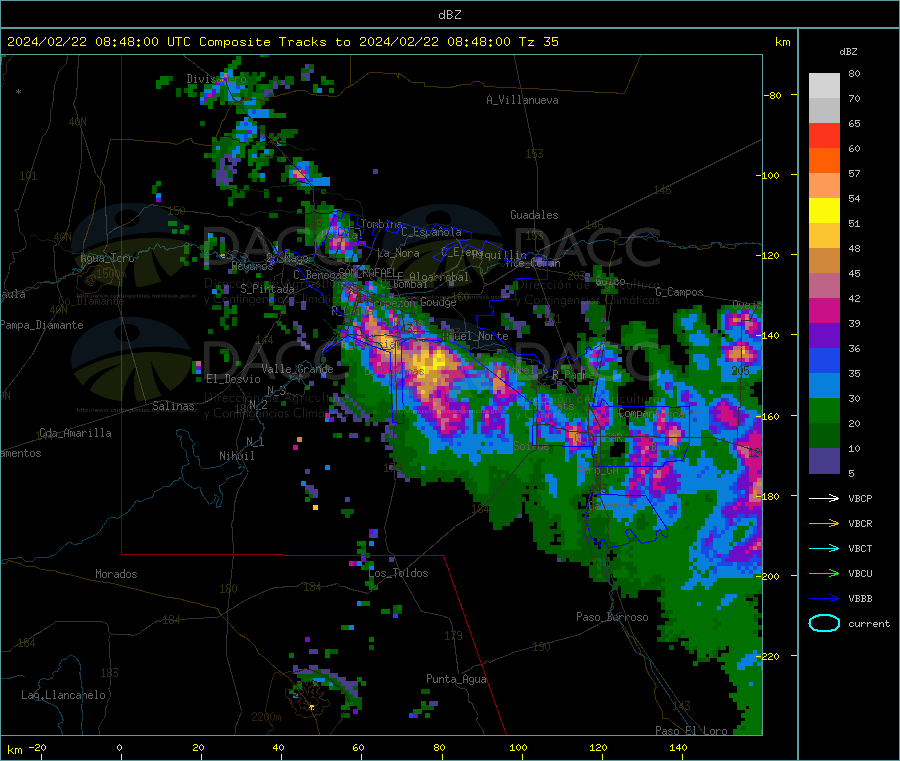900x761 pixels.
Task: Select the purple 5 dBZ color swatch
Action: point(824,461)
